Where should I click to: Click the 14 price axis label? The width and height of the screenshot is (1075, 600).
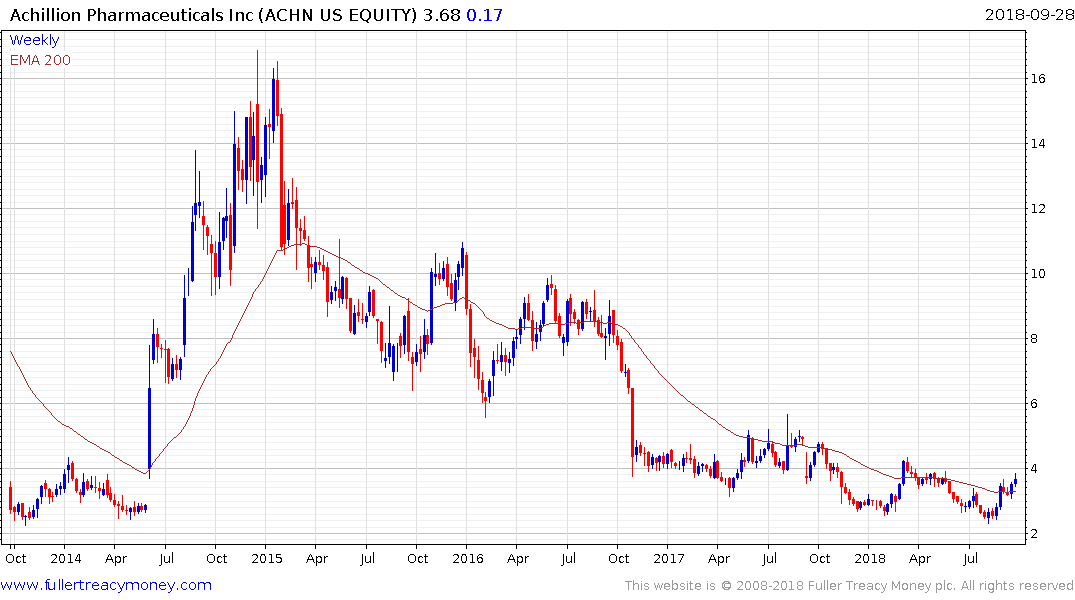point(1038,144)
